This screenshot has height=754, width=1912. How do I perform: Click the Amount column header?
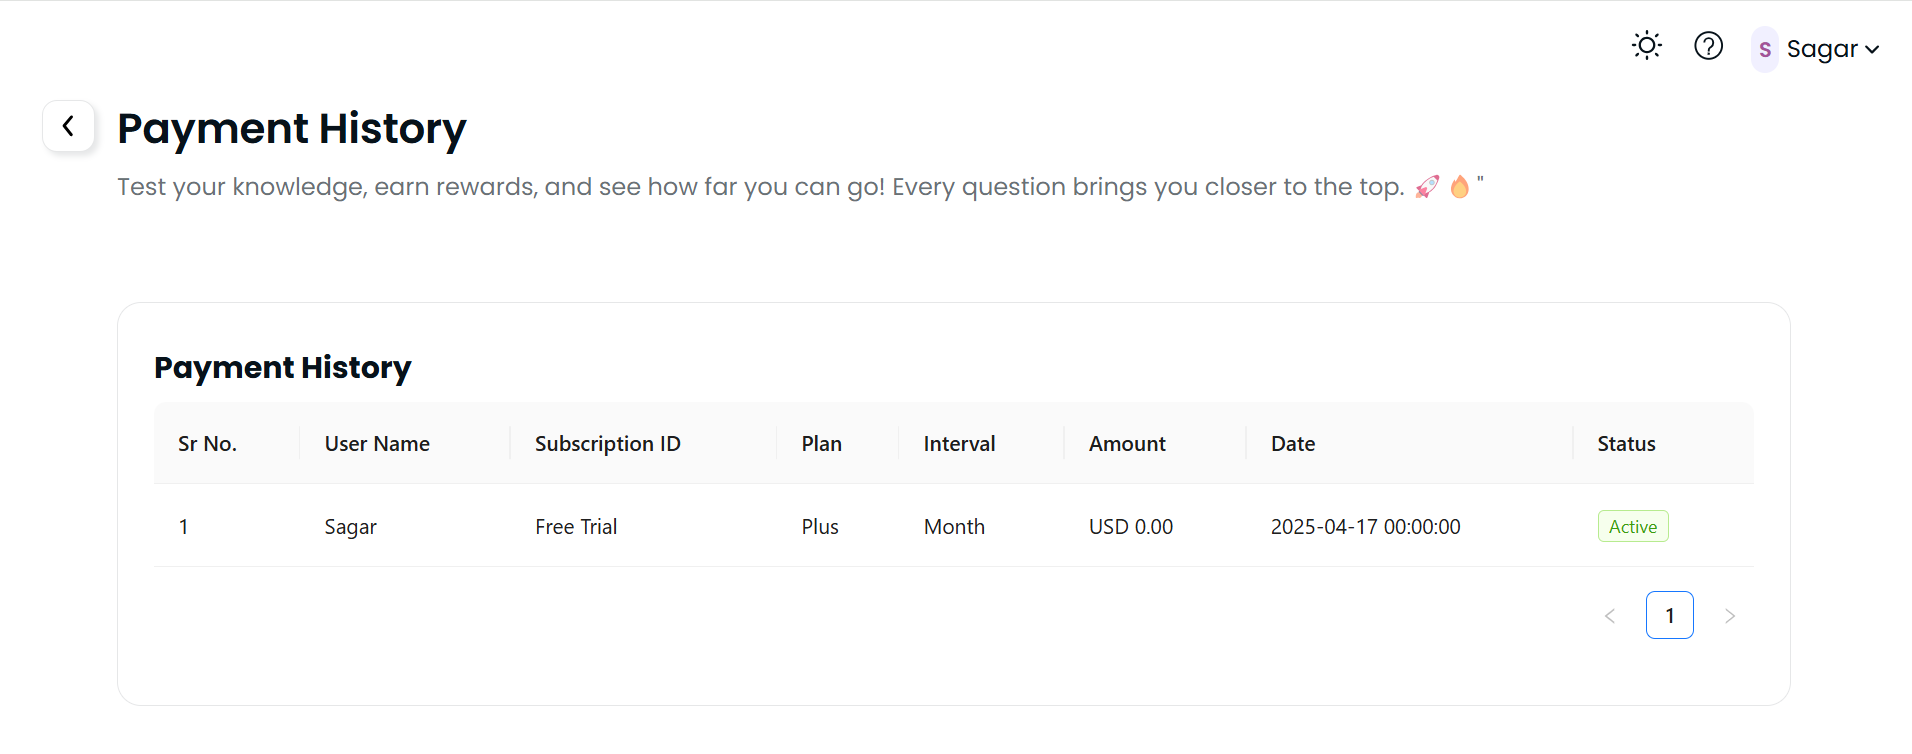[x=1127, y=444]
